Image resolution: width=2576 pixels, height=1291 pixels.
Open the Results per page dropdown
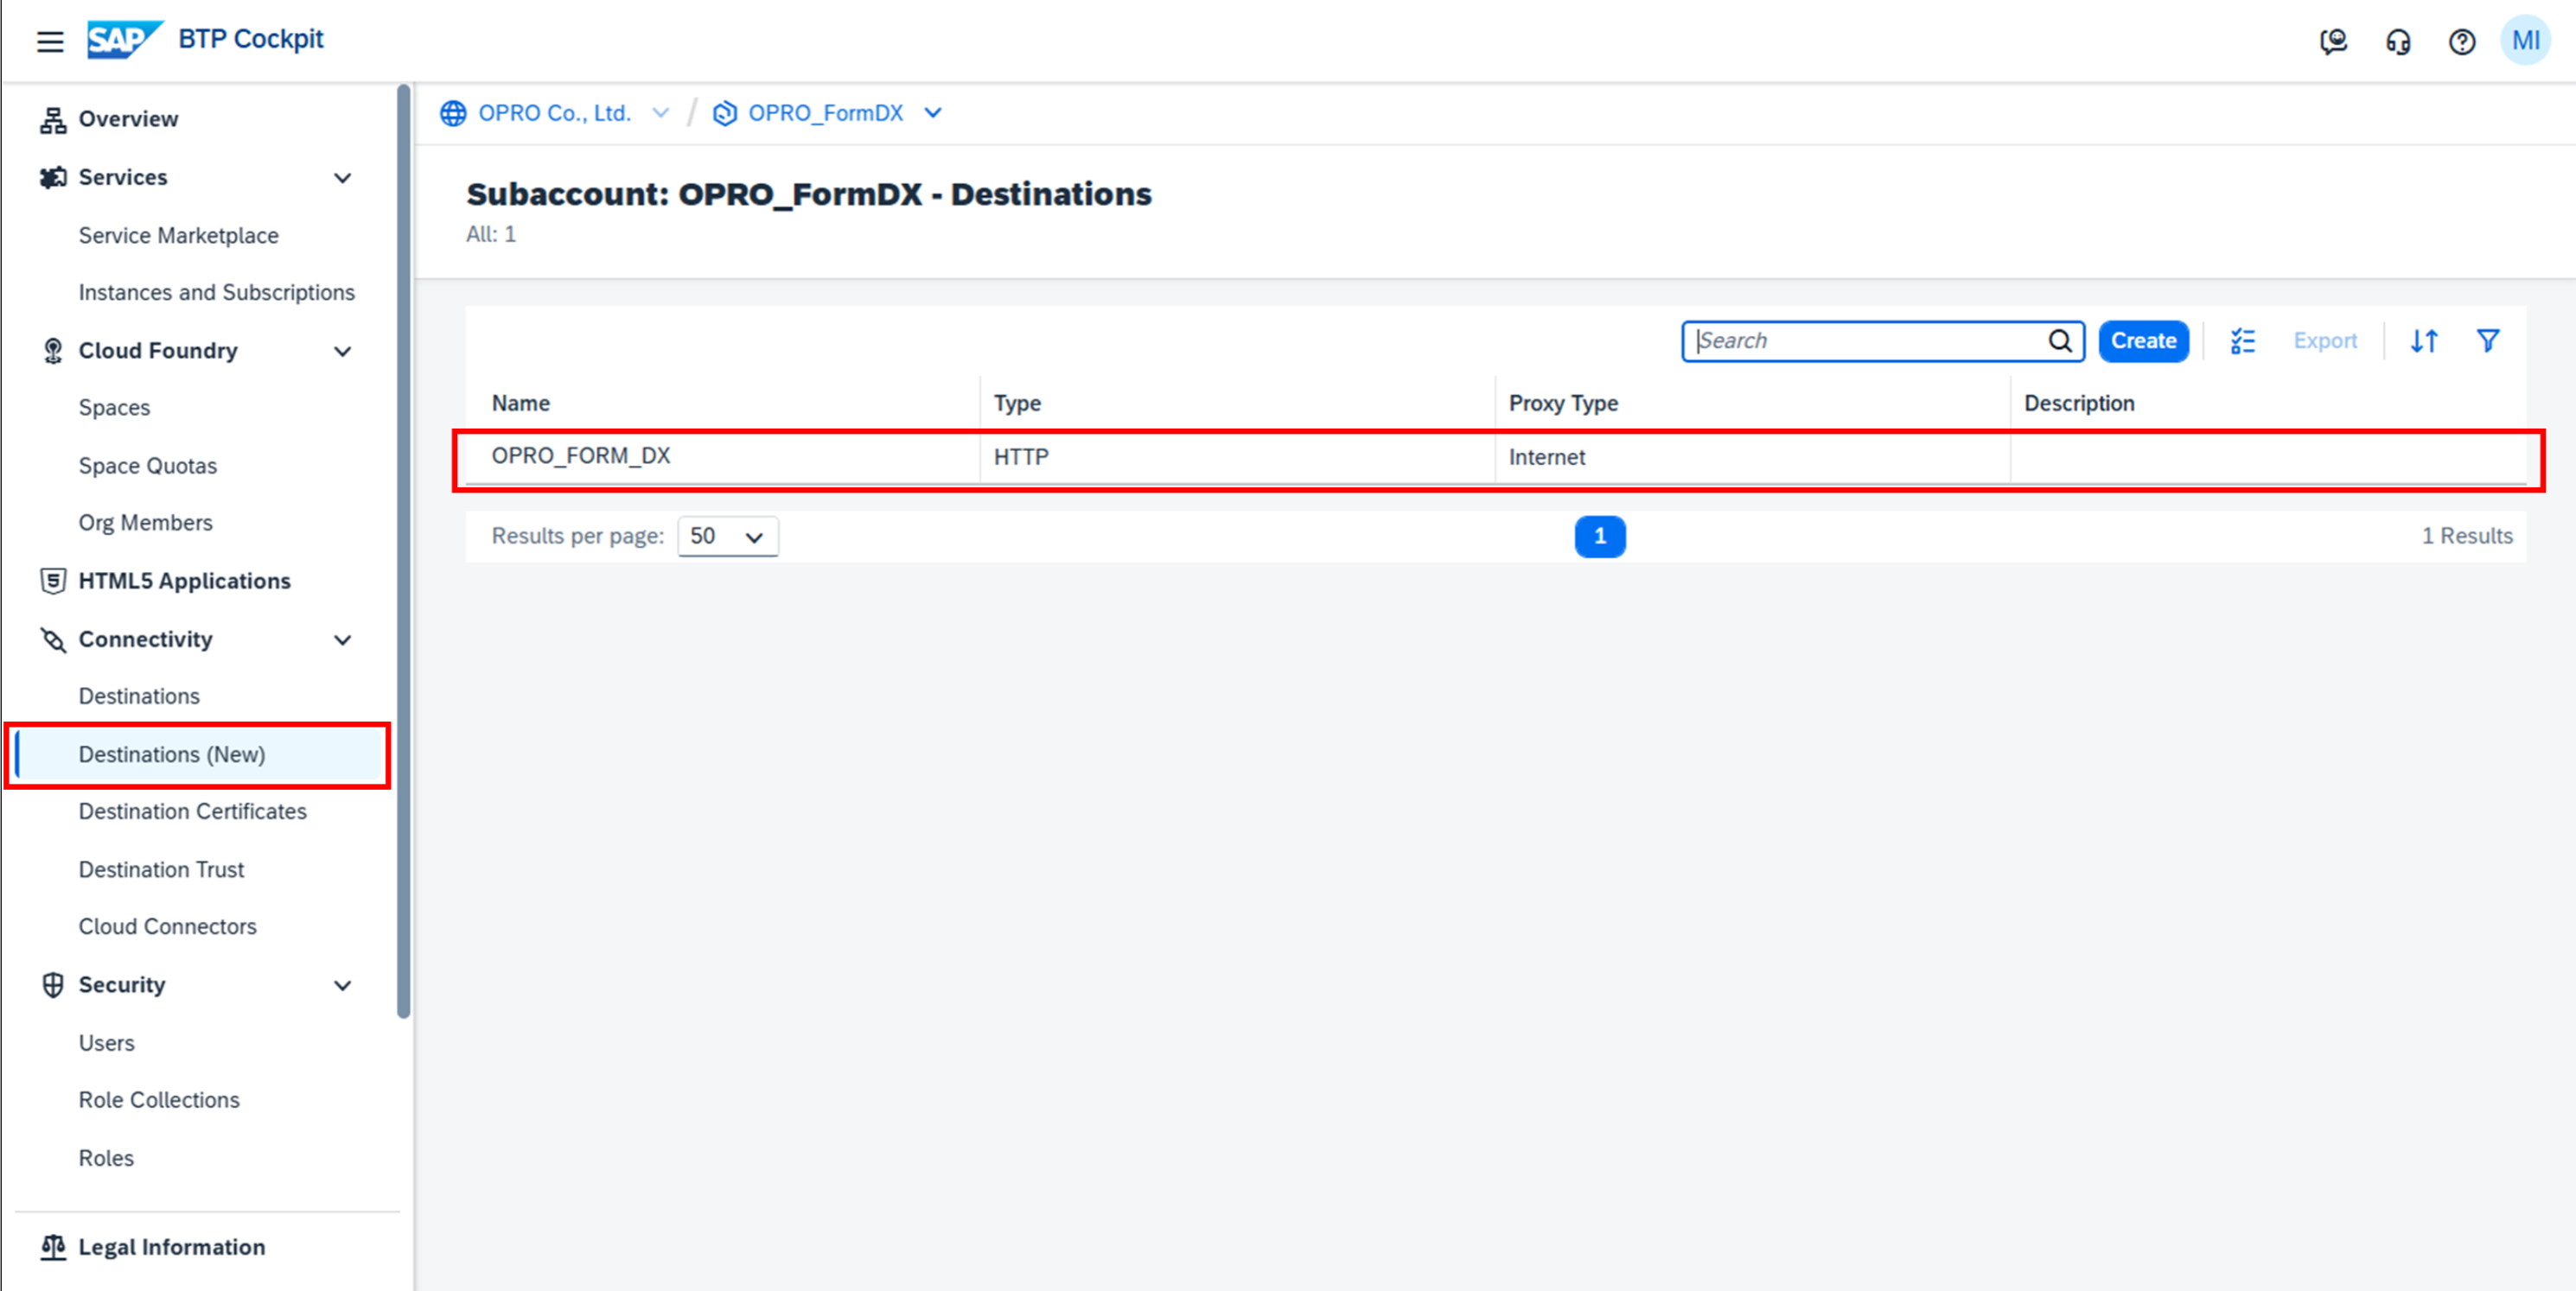[x=727, y=537]
